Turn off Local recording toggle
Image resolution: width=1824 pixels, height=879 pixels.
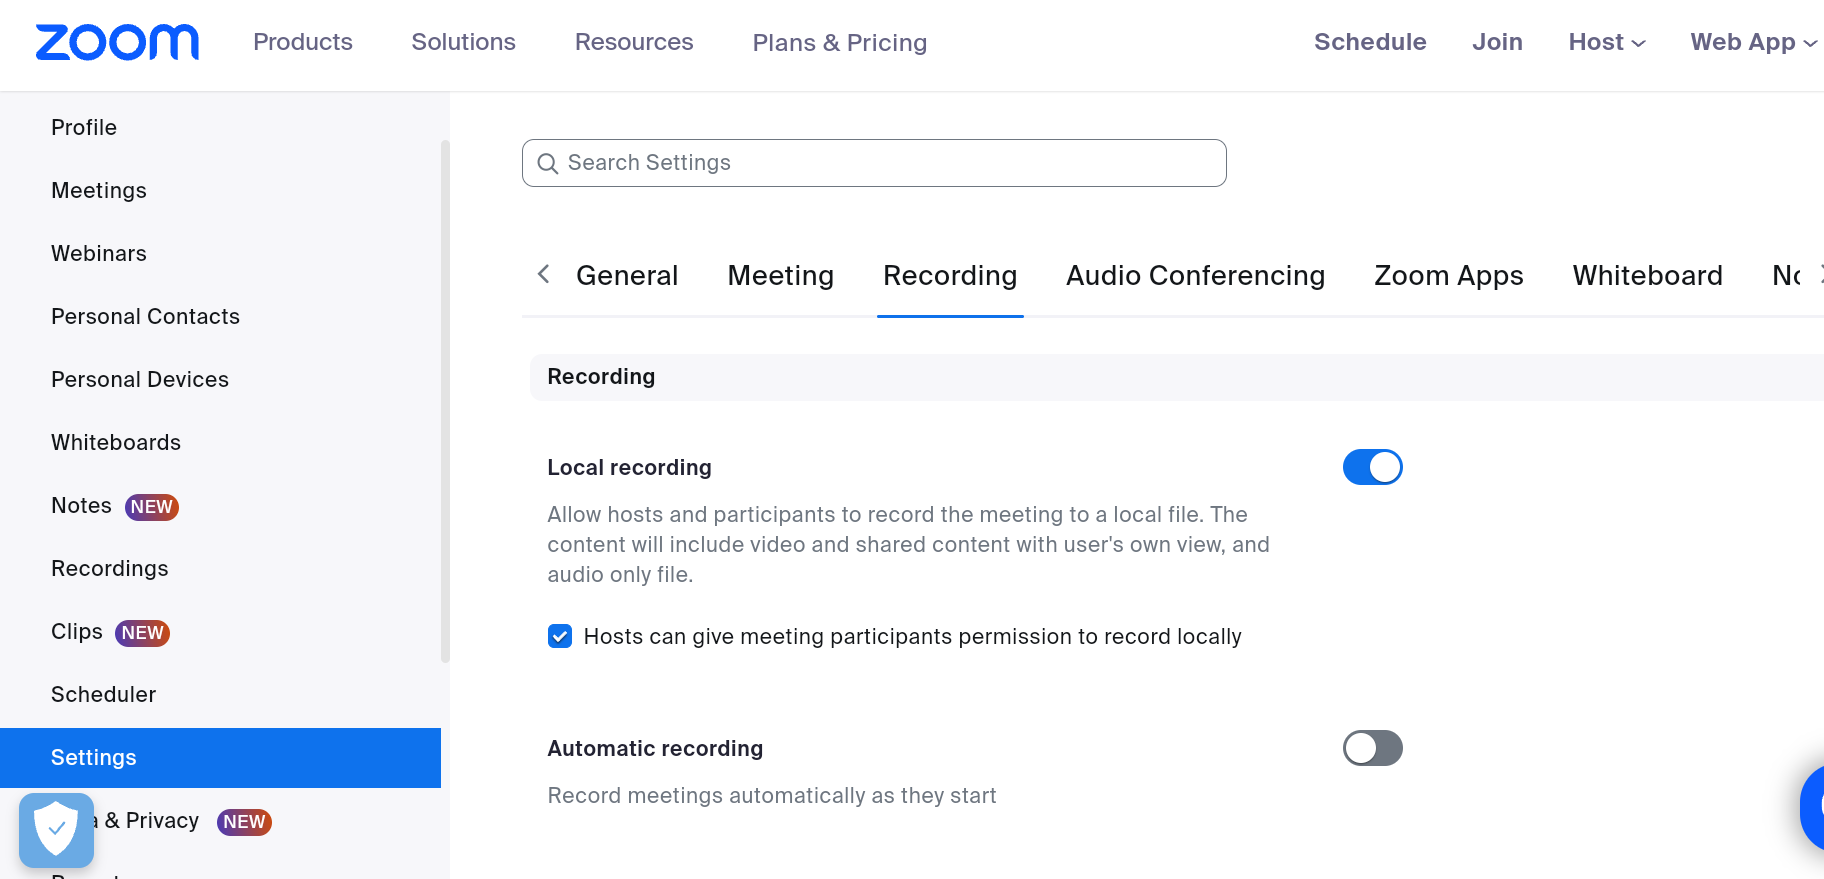[1372, 467]
